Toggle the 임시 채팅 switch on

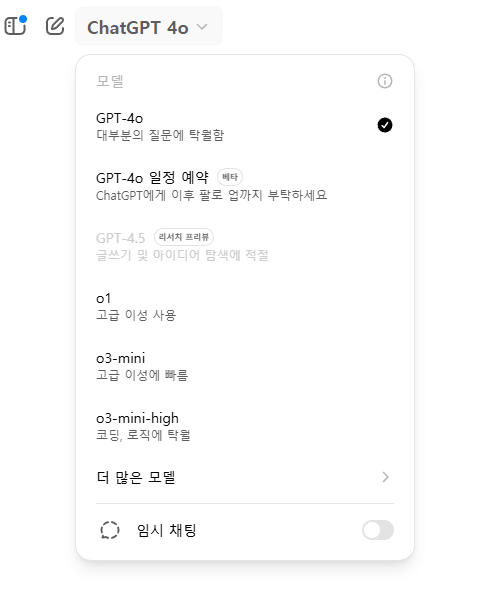tap(378, 530)
